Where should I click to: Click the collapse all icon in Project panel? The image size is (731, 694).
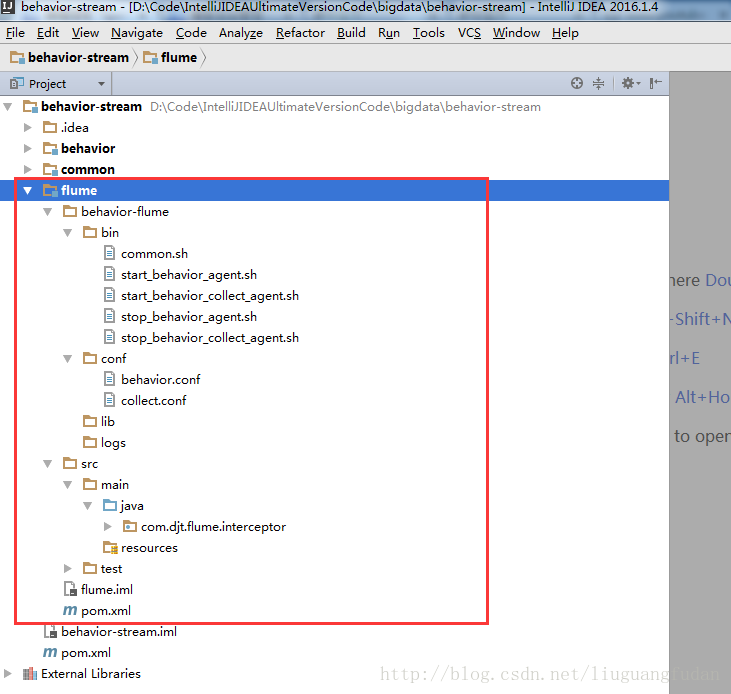tap(598, 83)
